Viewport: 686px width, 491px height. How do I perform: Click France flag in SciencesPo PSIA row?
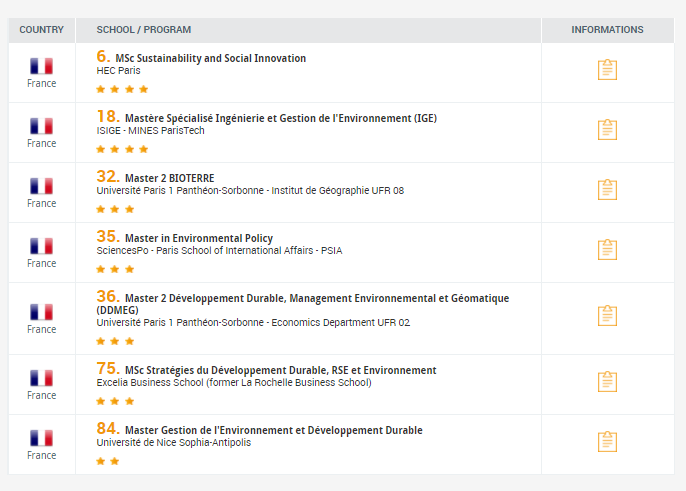[x=42, y=246]
